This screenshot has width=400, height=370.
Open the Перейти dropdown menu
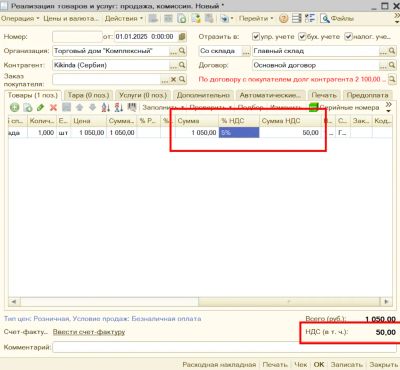(x=256, y=18)
